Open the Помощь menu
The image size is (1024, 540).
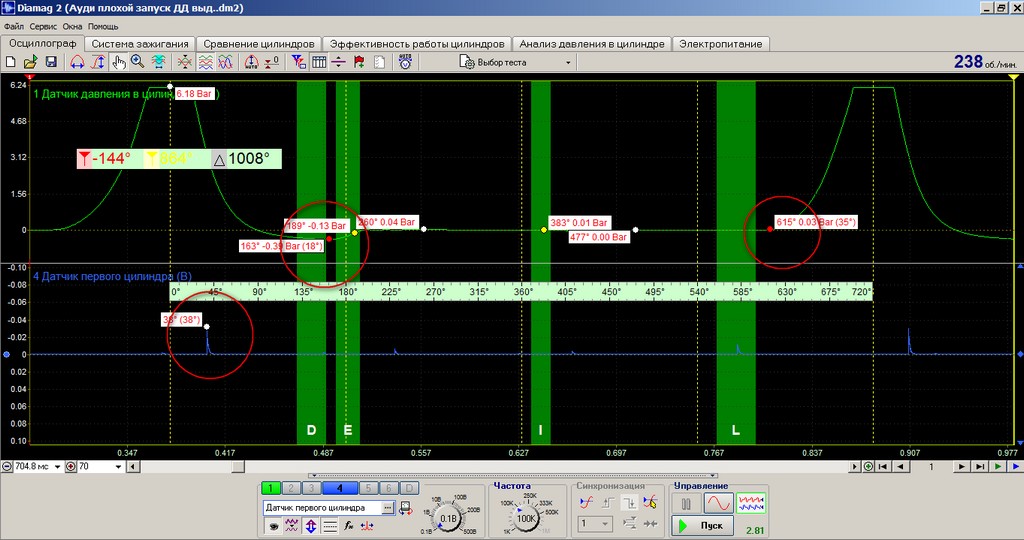click(103, 27)
